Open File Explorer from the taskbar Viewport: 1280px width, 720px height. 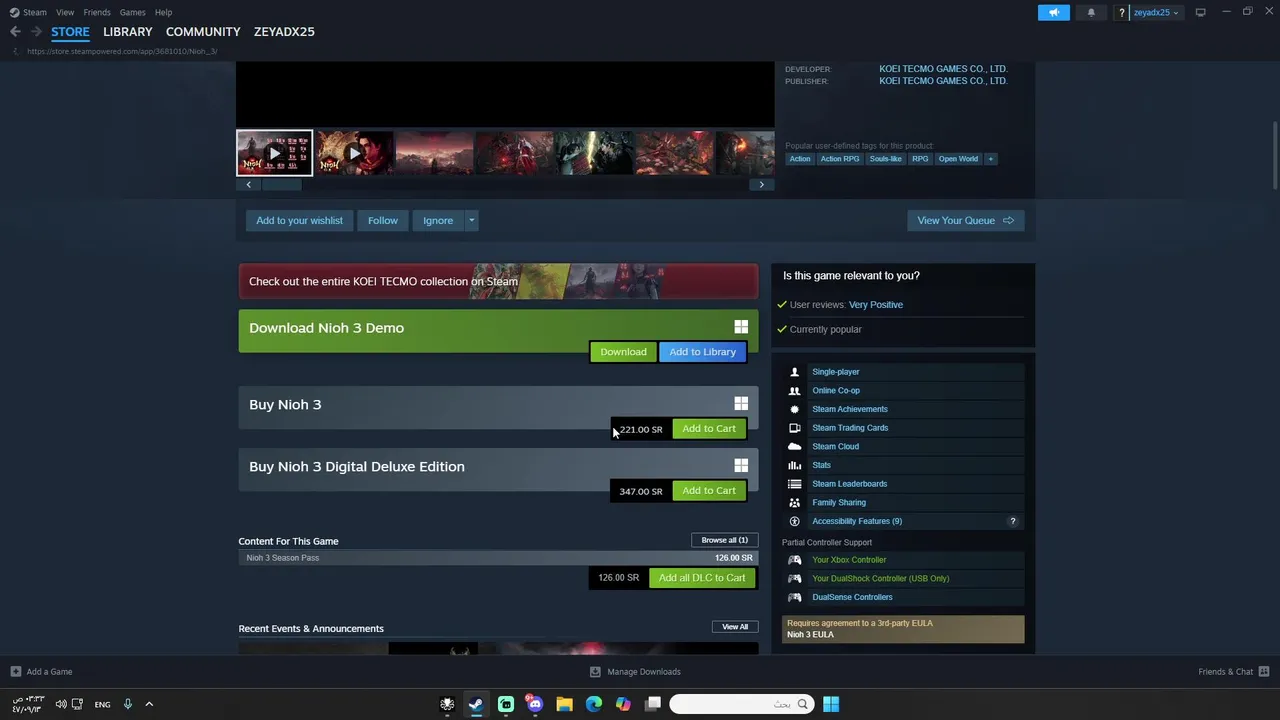tap(564, 704)
